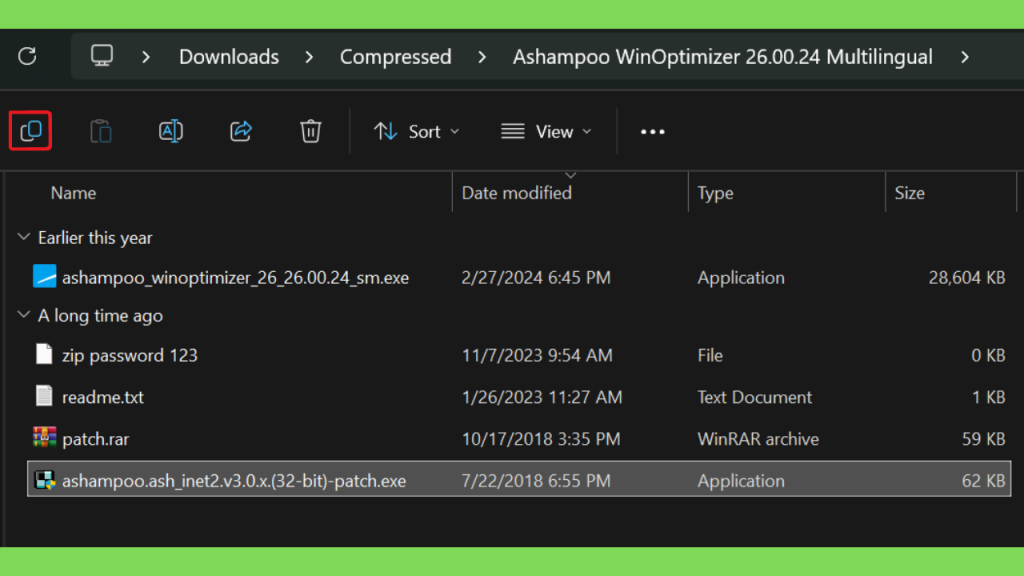The height and width of the screenshot is (576, 1024).
Task: Click the patch.rar WinRAR icon
Action: point(44,438)
